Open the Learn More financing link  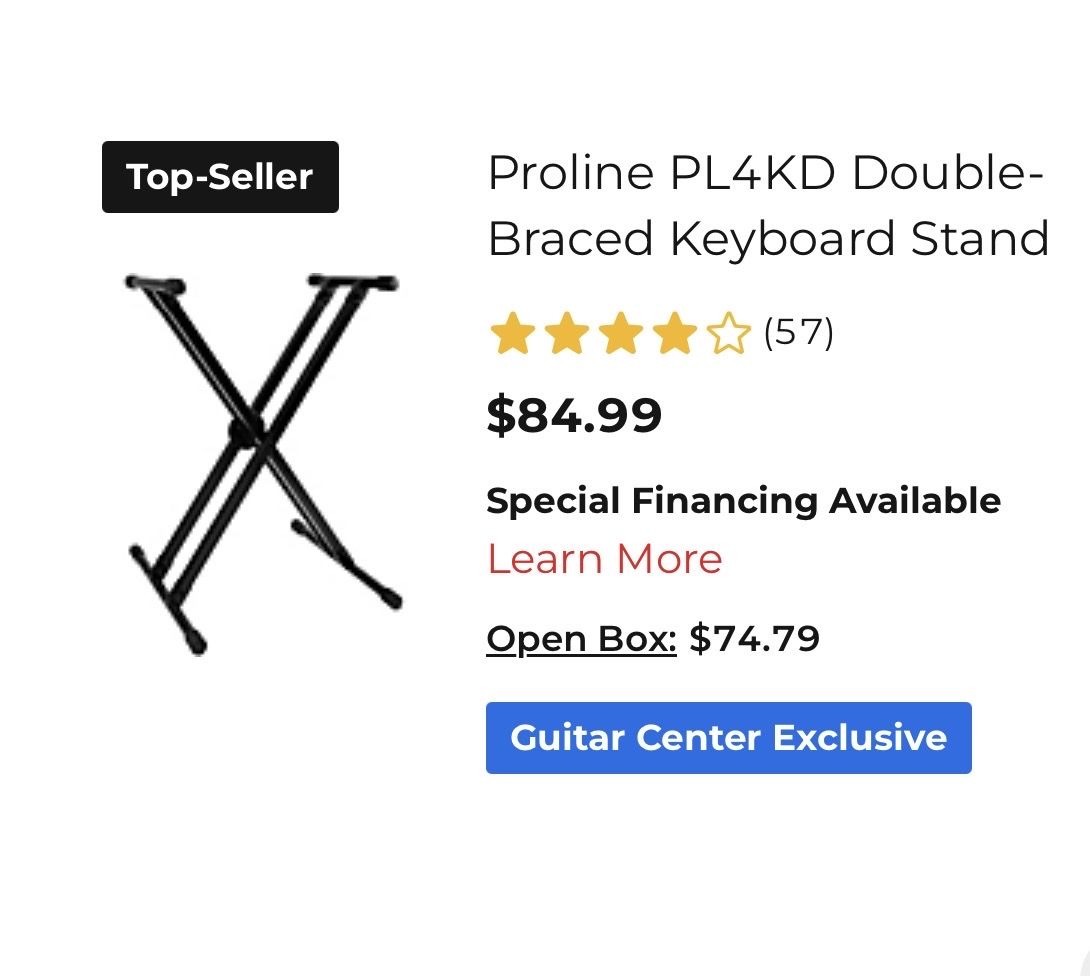[604, 559]
